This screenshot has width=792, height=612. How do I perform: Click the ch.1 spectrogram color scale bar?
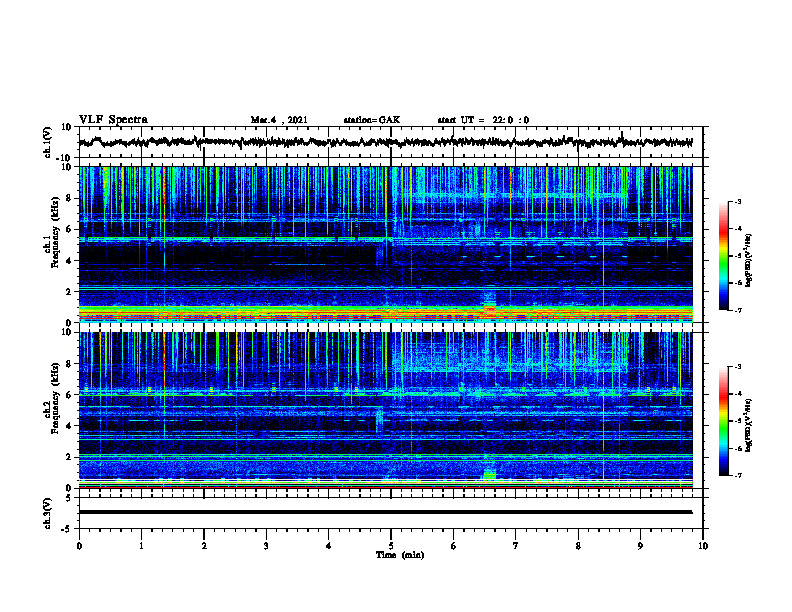[x=724, y=256]
